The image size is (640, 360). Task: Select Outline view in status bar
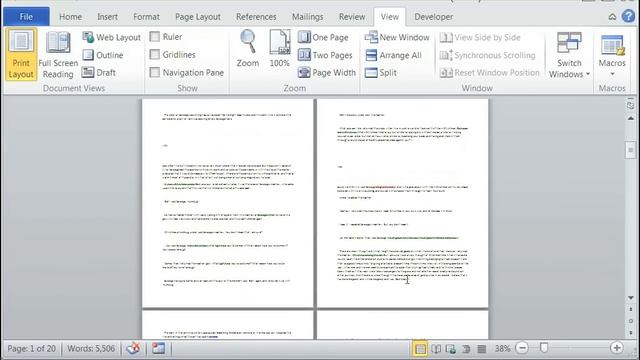pyautogui.click(x=466, y=349)
